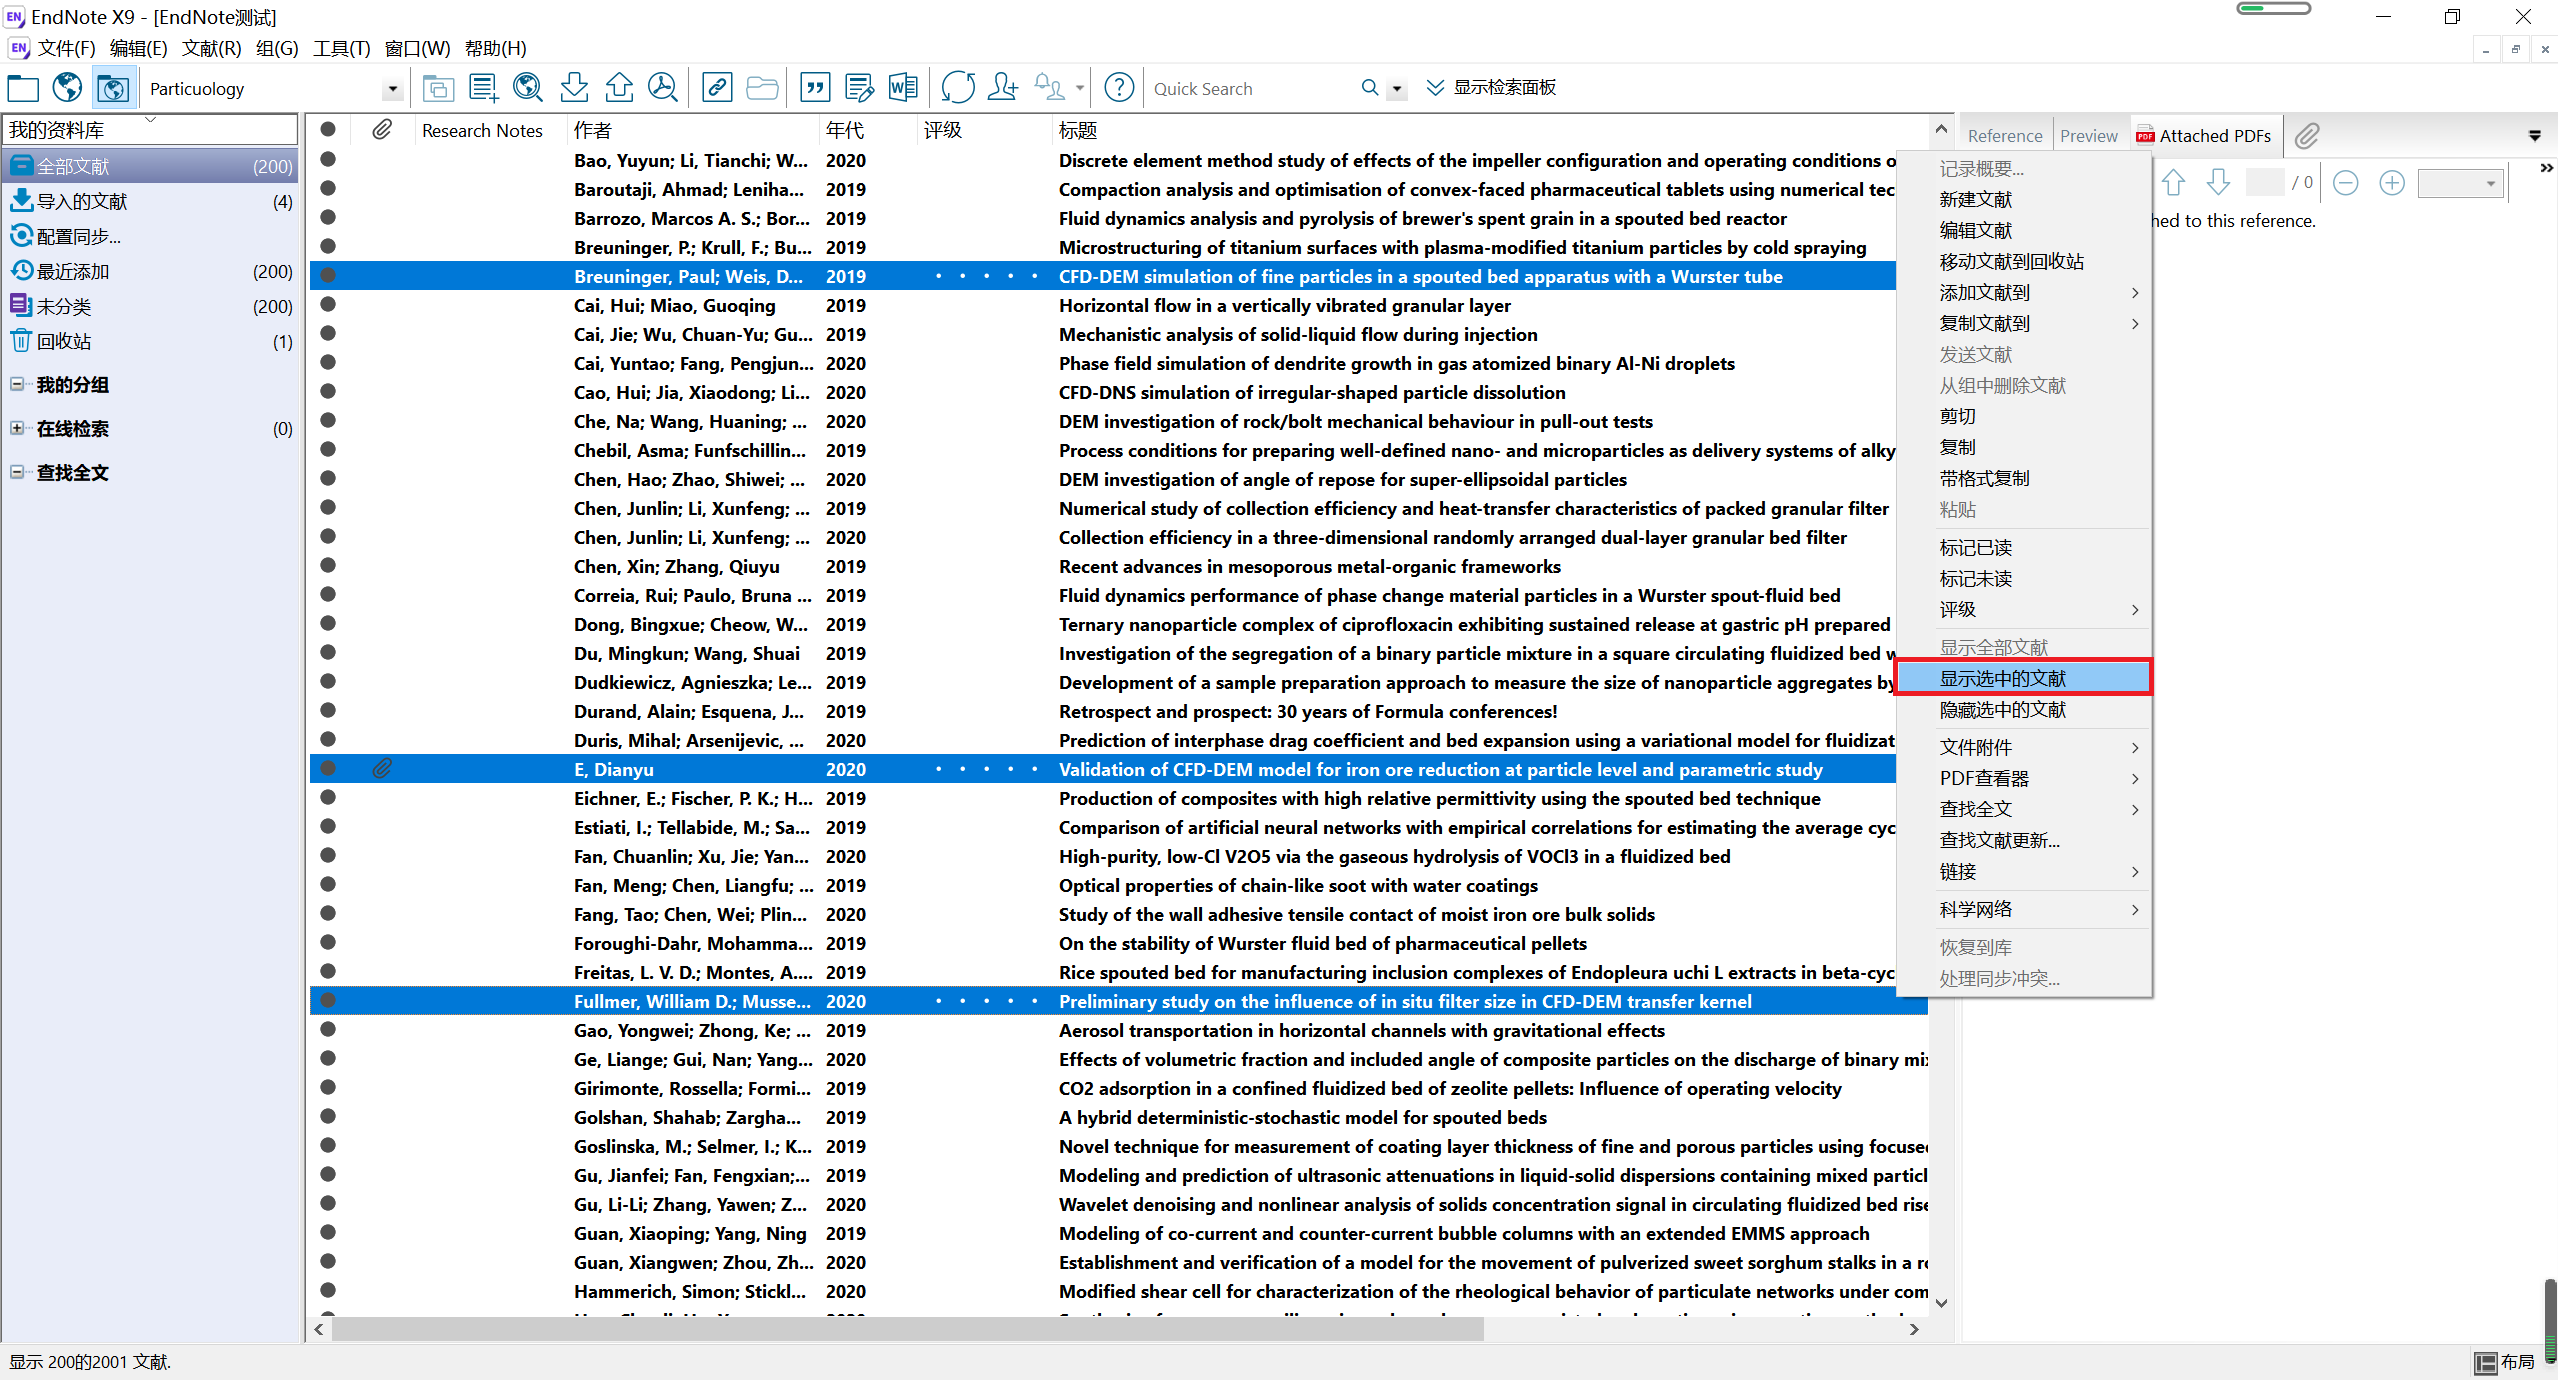Click the copy to local library icon

coord(438,89)
